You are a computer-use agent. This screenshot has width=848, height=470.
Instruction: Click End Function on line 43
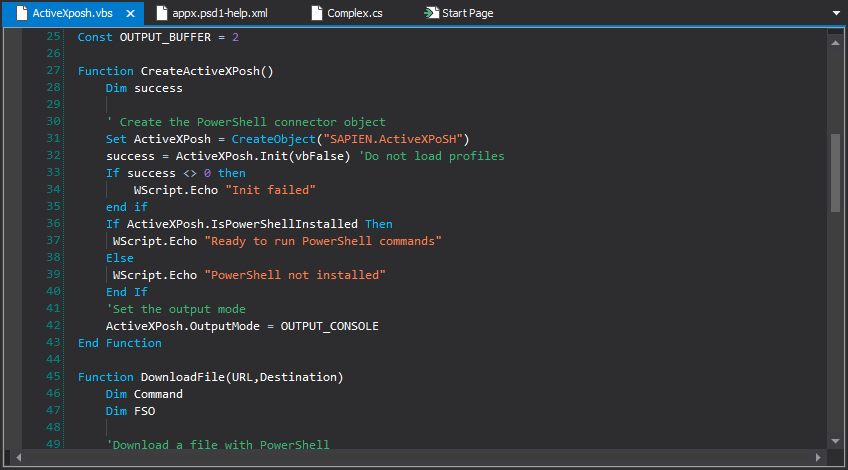click(x=120, y=343)
